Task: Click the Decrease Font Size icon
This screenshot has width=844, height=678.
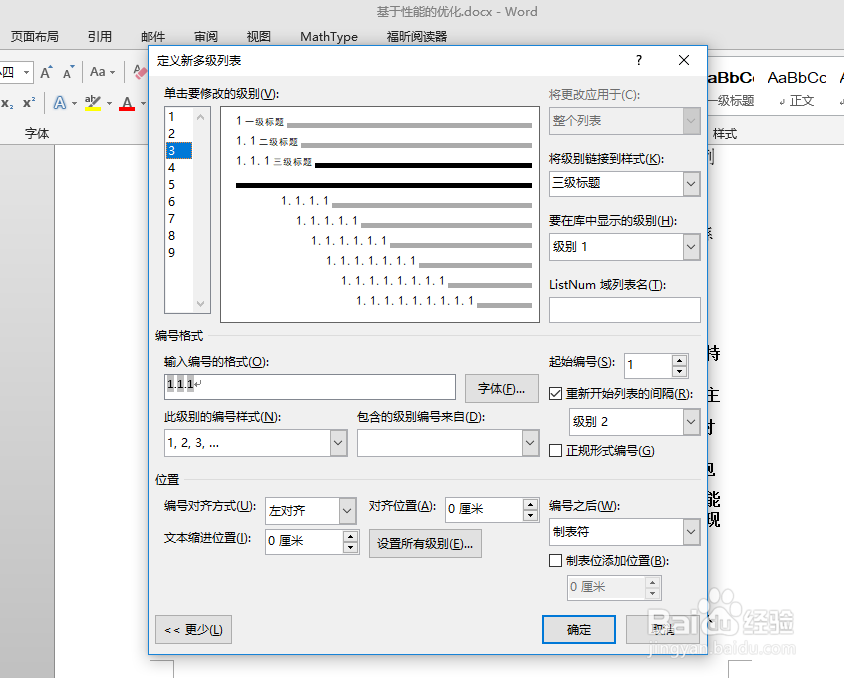Action: (x=67, y=72)
